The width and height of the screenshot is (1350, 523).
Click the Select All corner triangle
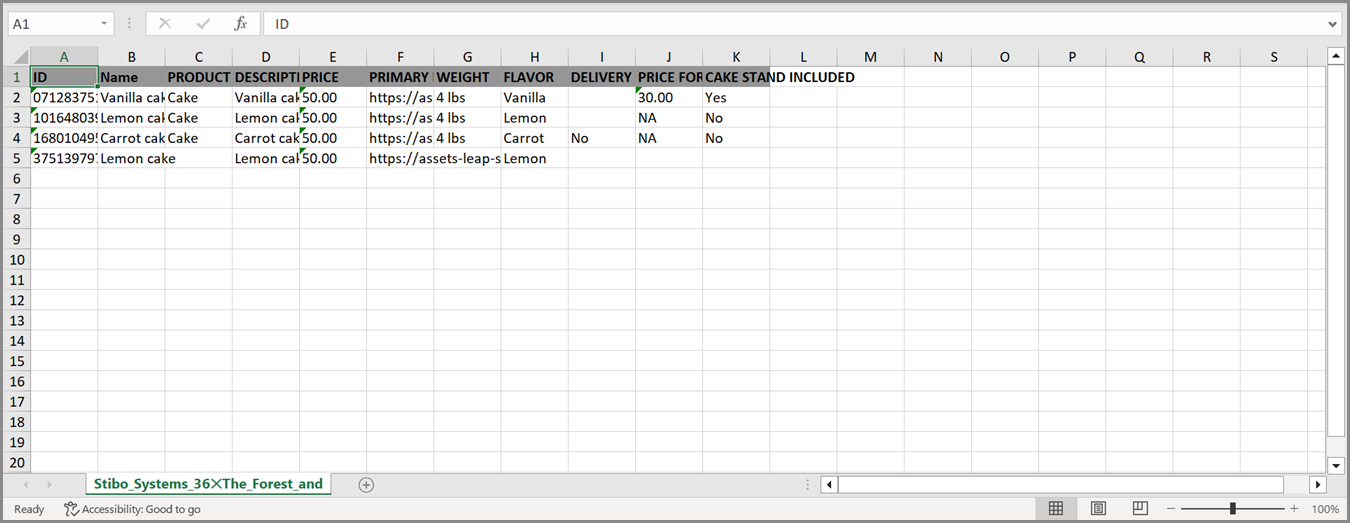[x=17, y=57]
